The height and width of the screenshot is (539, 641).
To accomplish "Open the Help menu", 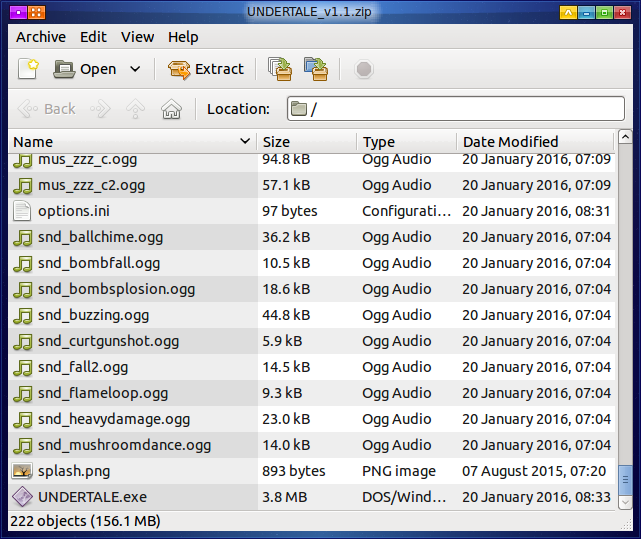I will point(183,37).
